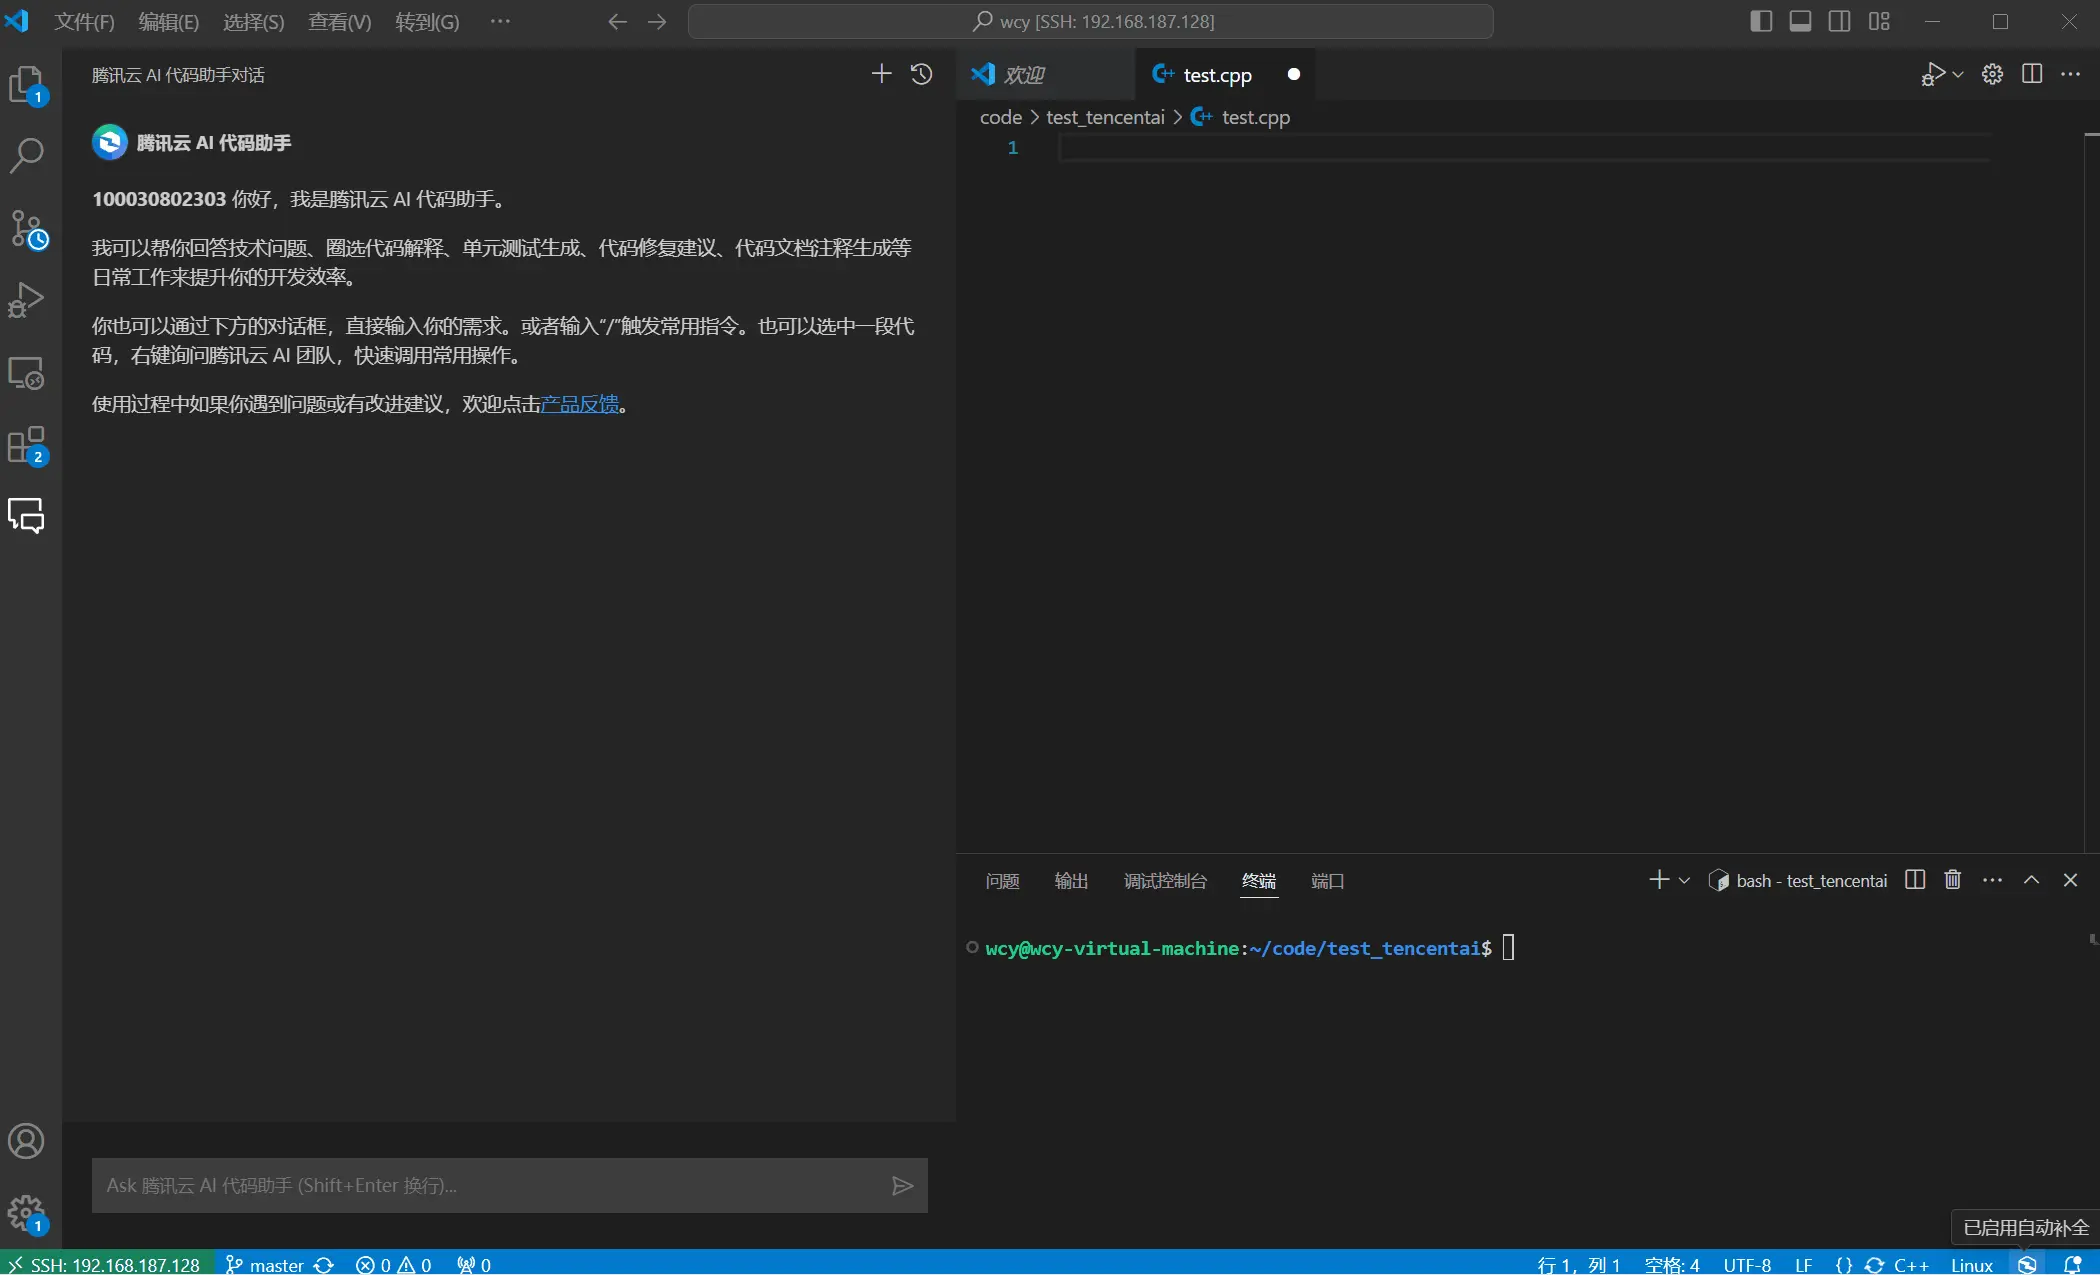Switch to the 输出 panel tab
2100x1275 pixels.
point(1071,881)
